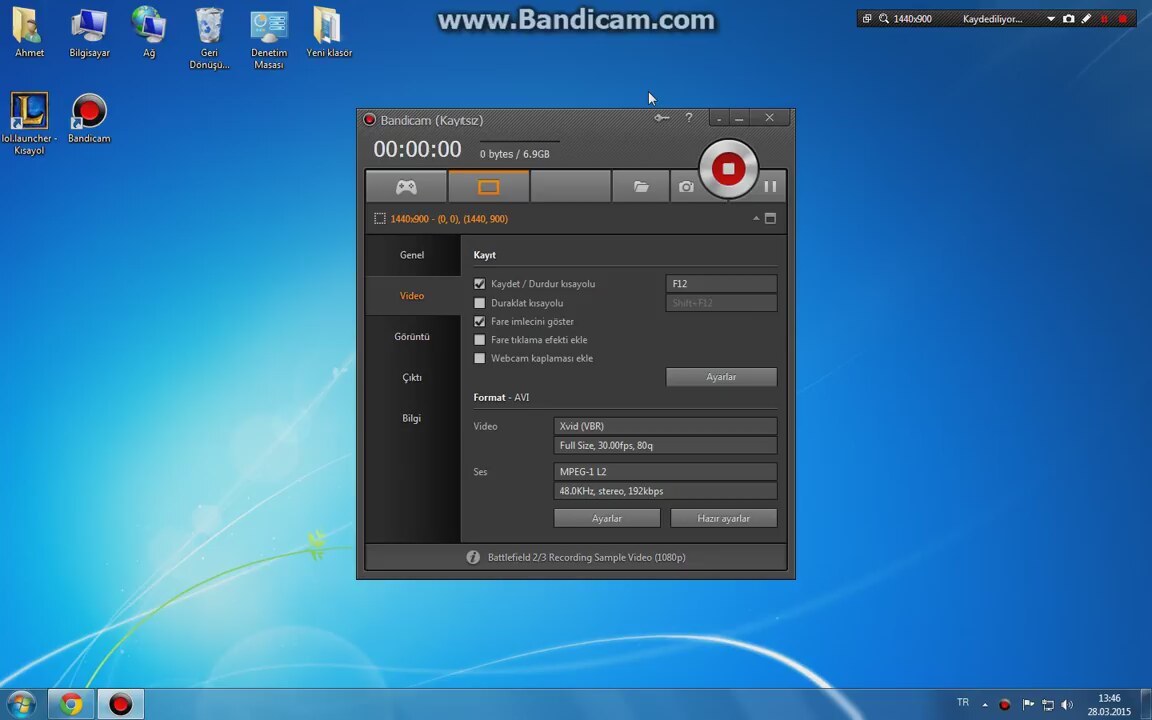1152x720 pixels.
Task: Click the MPEG-1 L2 audio codec field
Action: (665, 472)
